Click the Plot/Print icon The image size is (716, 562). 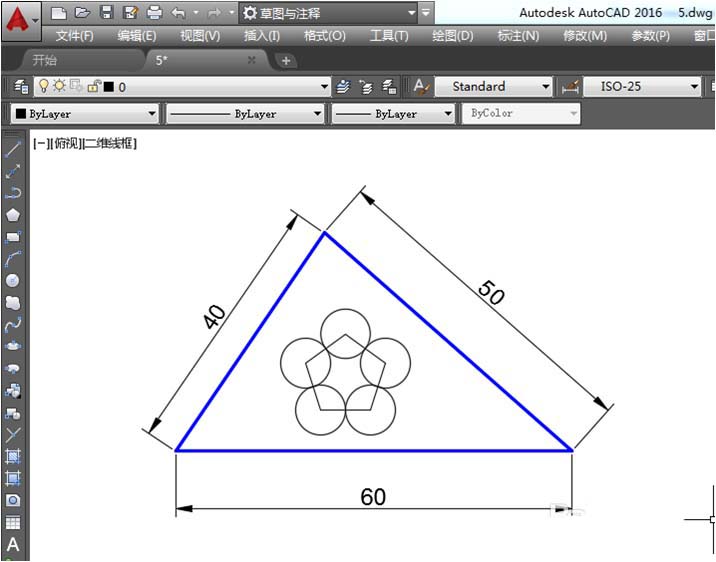tap(154, 13)
